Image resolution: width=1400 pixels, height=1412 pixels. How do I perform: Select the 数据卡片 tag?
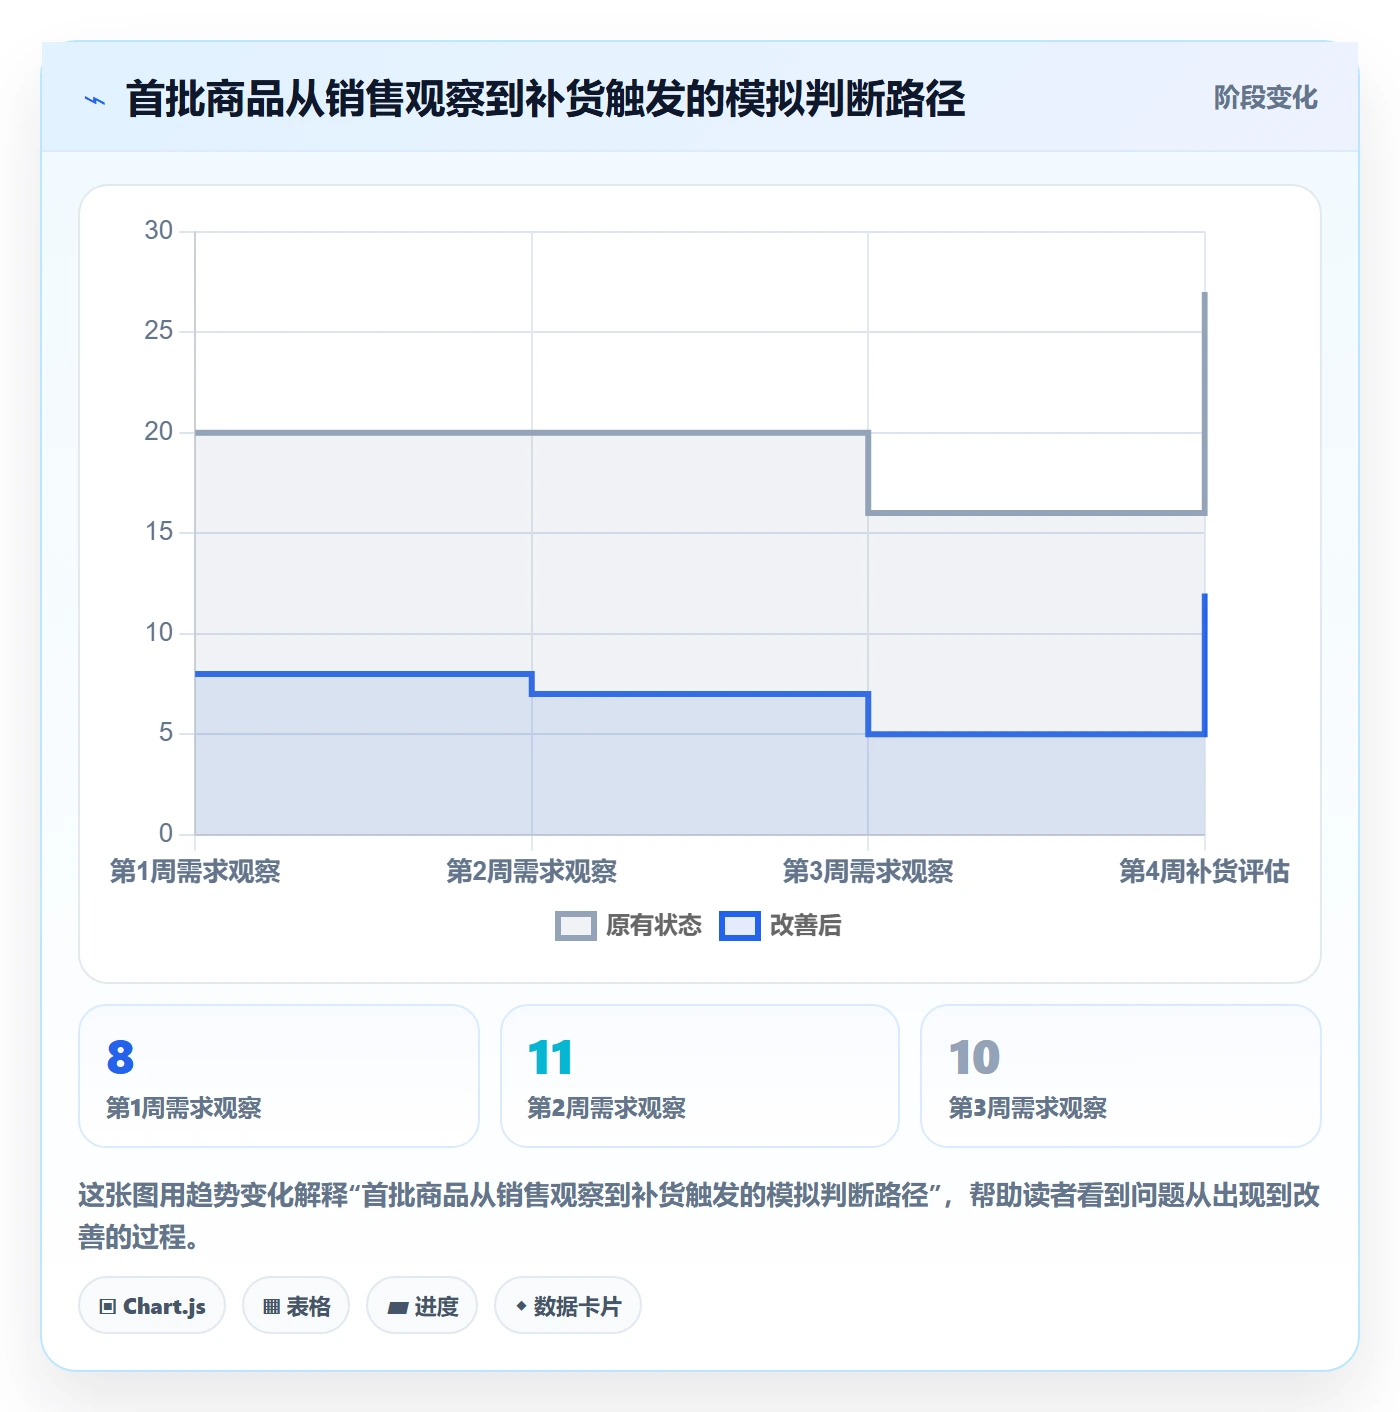pos(568,1306)
